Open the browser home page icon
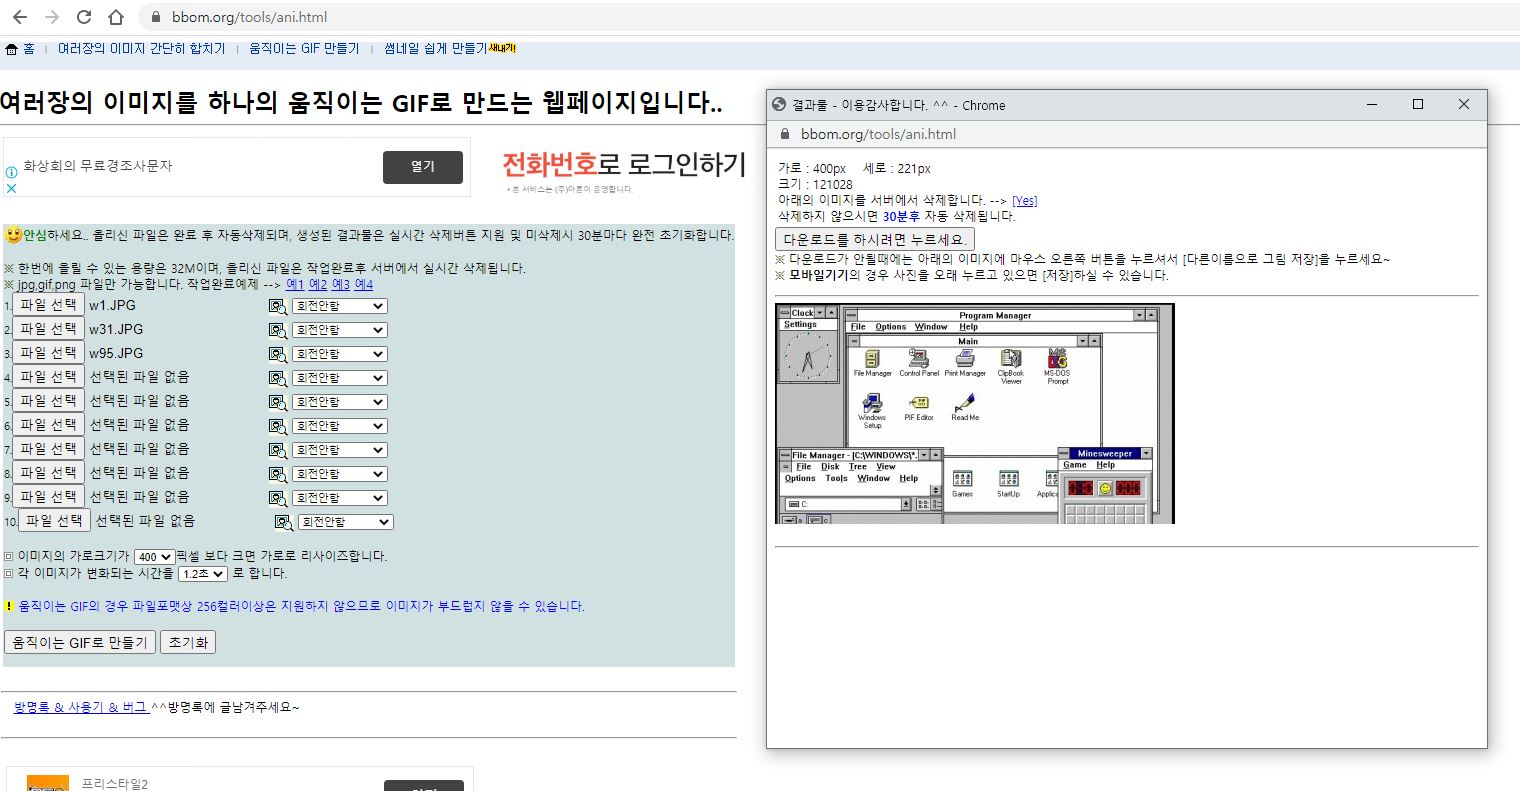This screenshot has height=791, width=1520. 116,17
